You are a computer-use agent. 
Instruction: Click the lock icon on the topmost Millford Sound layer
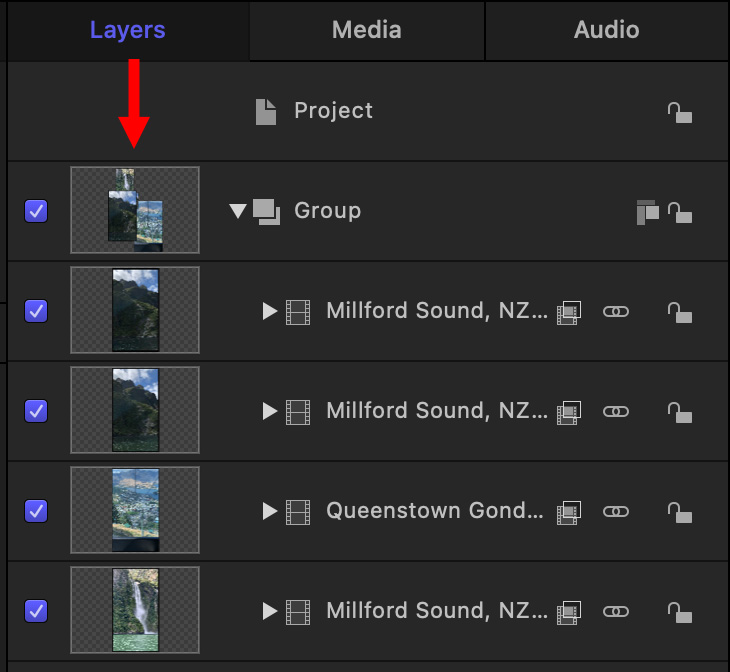pos(680,311)
